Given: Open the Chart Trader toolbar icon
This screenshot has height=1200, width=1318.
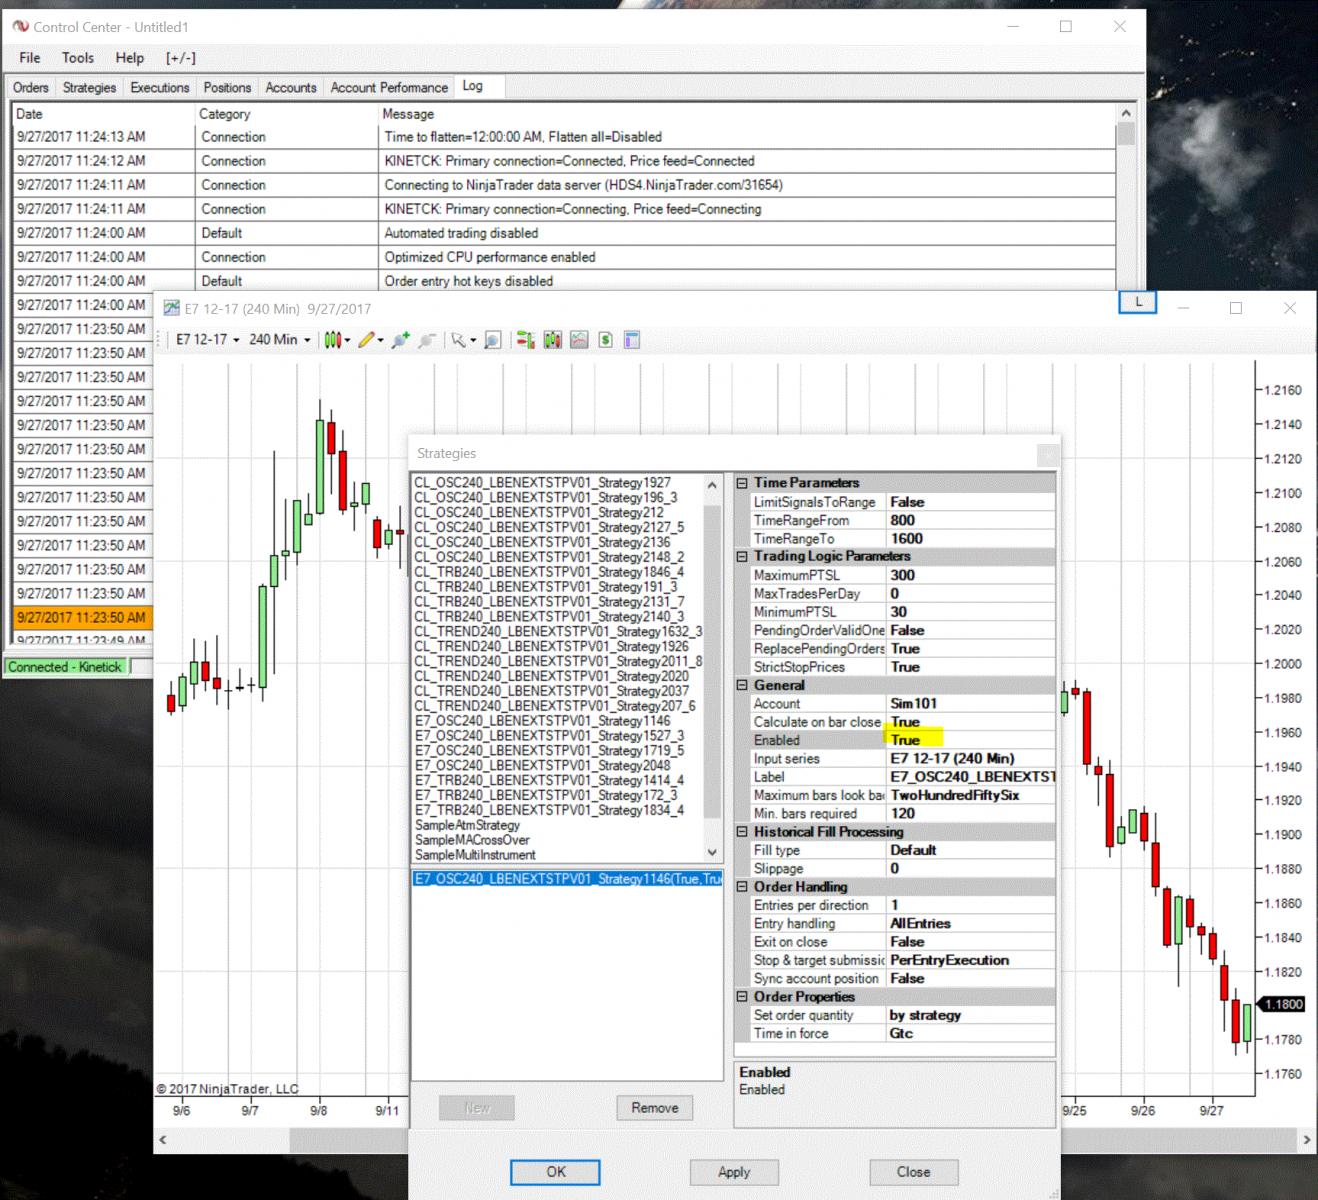Looking at the screenshot, I should pos(526,340).
